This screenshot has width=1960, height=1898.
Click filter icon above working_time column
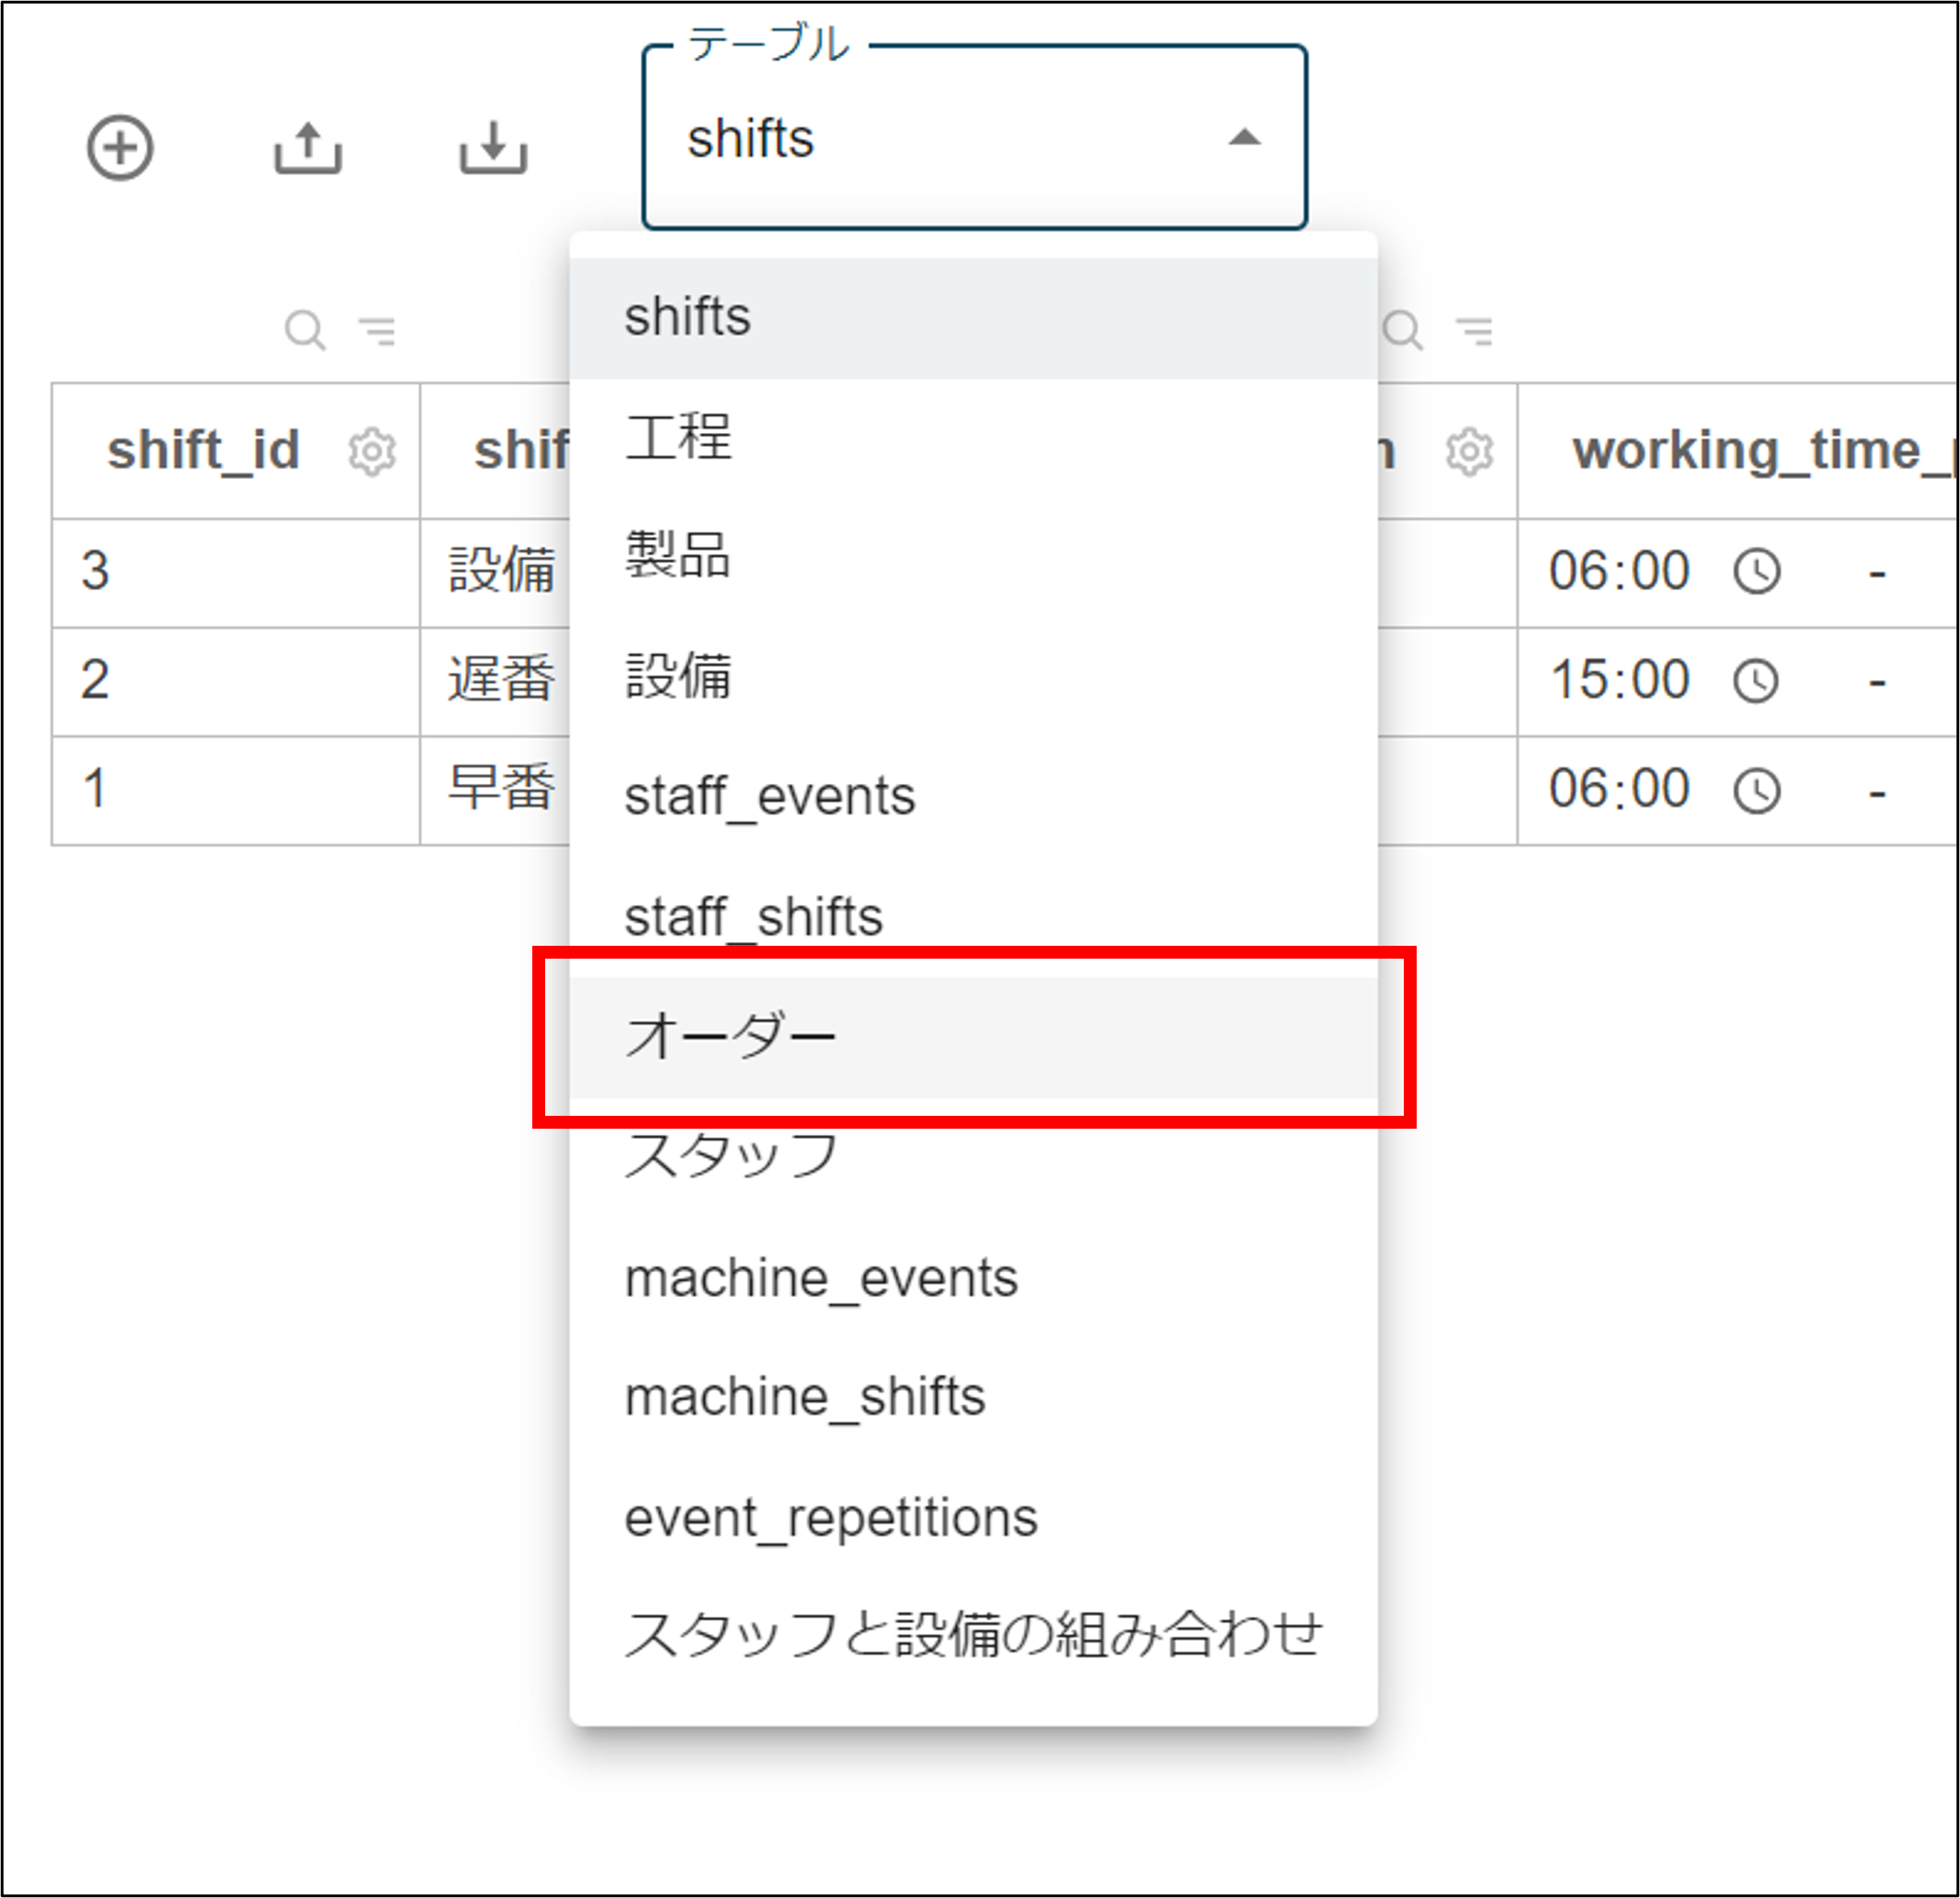point(1475,330)
